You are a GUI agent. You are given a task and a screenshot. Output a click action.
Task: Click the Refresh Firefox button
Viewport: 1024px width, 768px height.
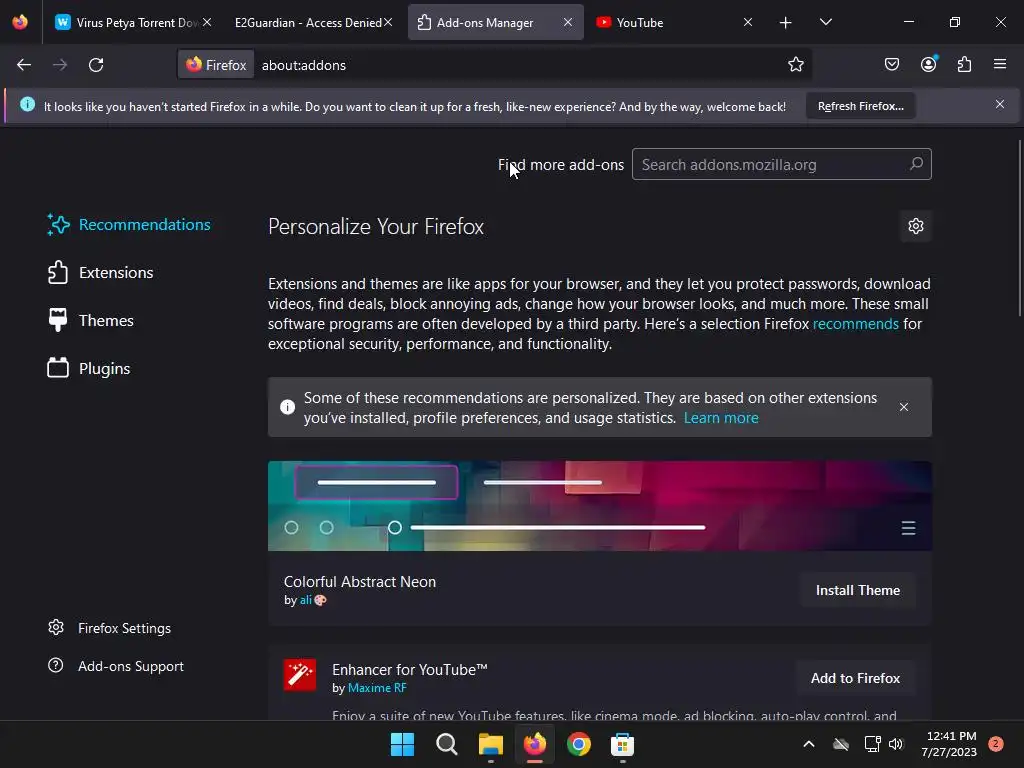860,106
